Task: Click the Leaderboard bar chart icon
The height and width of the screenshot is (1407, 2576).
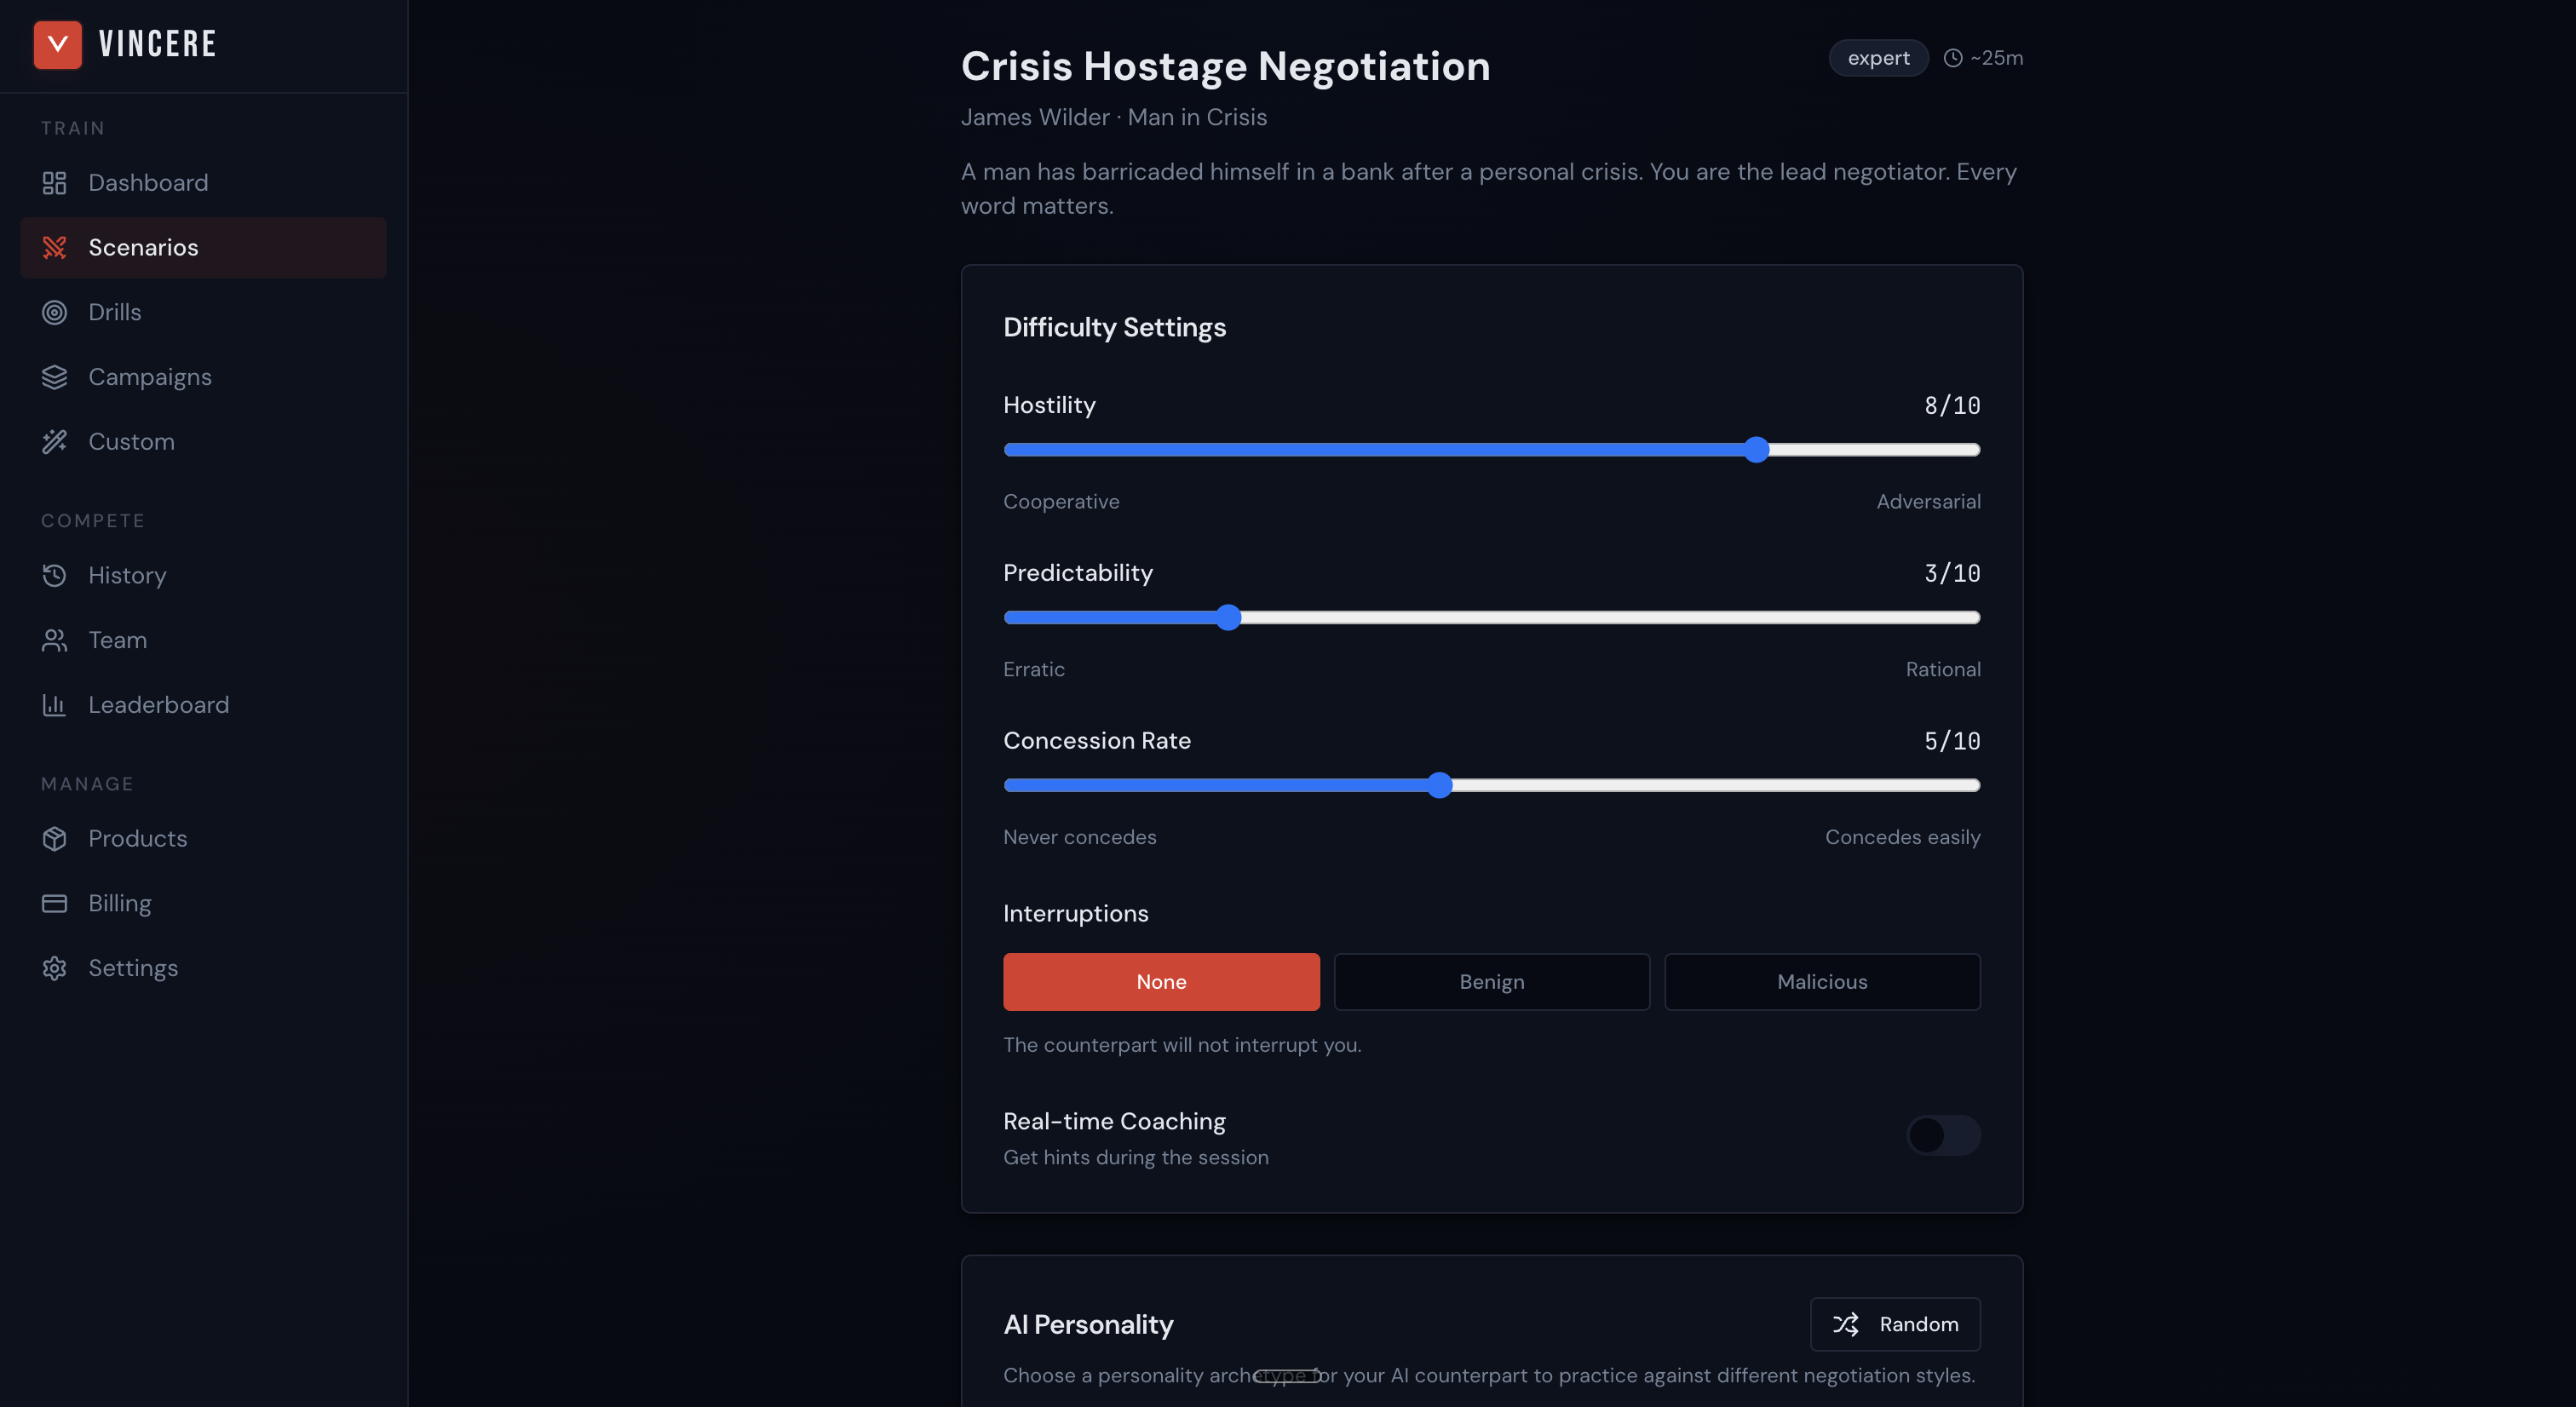Action: coord(54,705)
